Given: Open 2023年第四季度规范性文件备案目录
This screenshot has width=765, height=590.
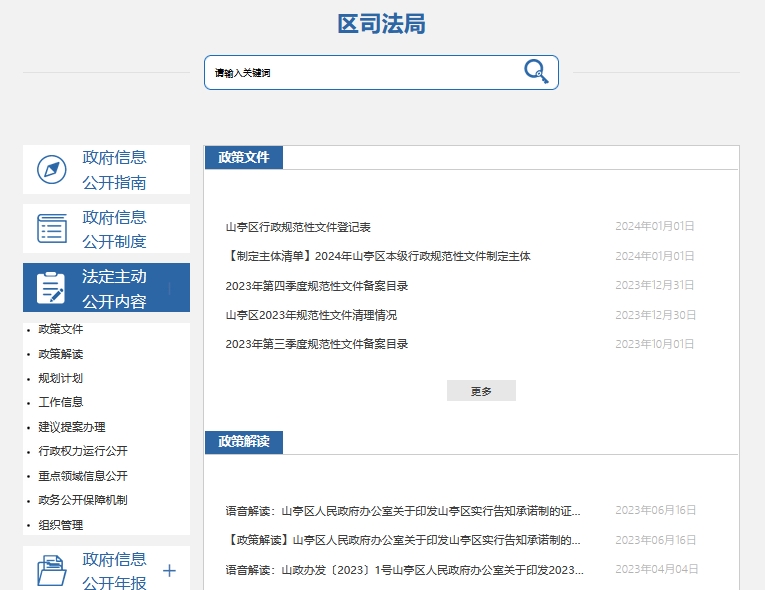Looking at the screenshot, I should [317, 286].
